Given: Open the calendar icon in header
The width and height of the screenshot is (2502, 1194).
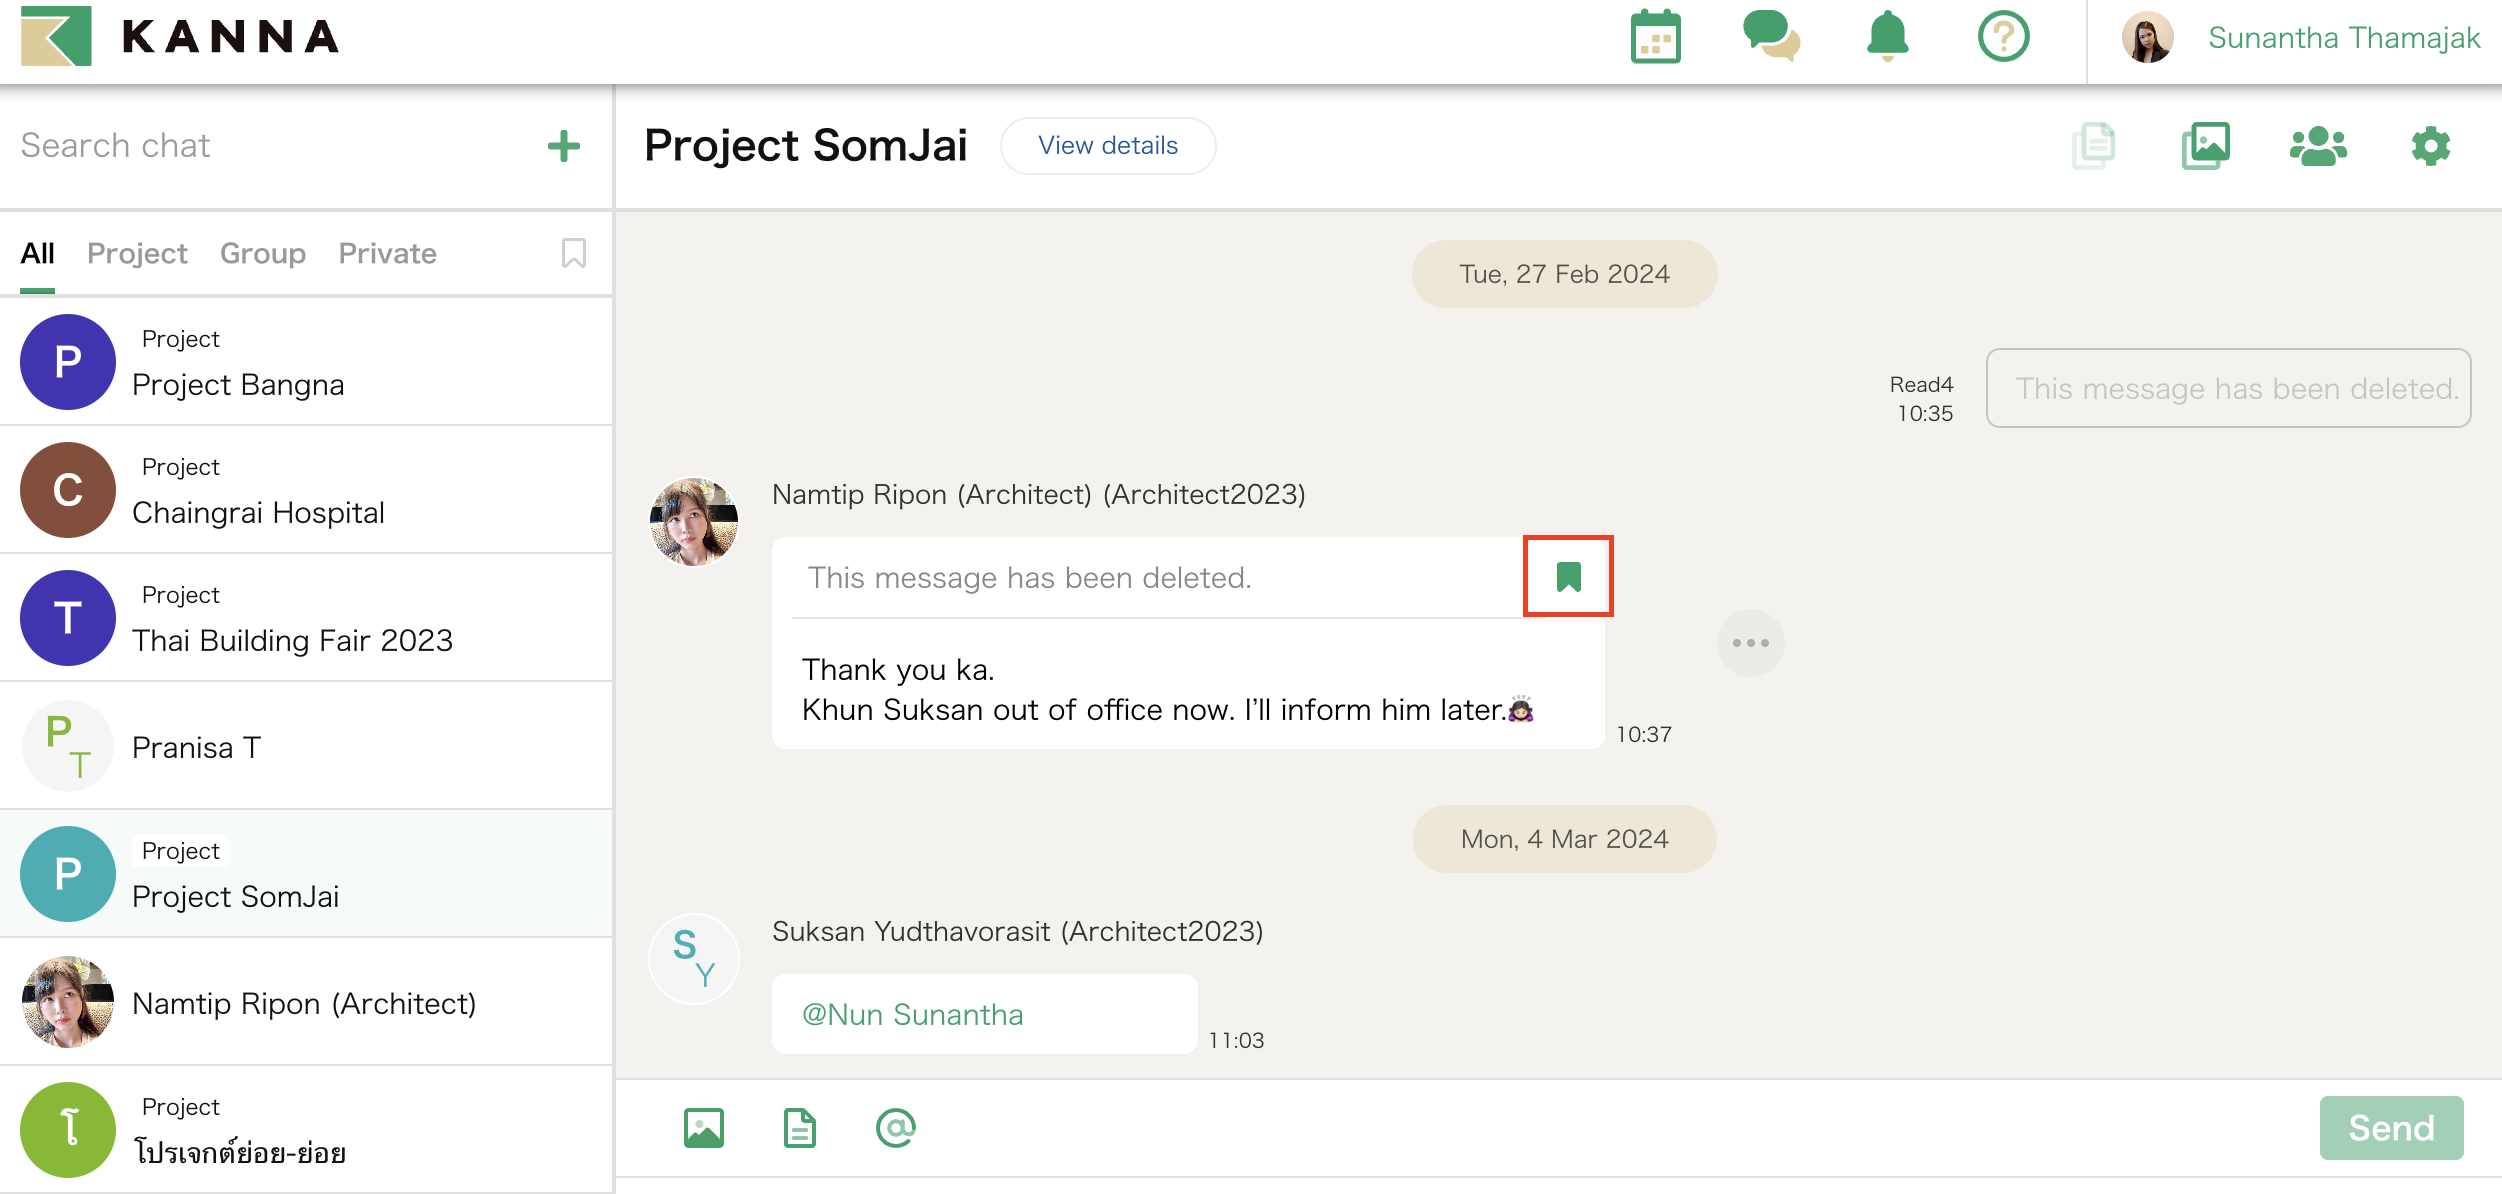Looking at the screenshot, I should click(x=1655, y=38).
